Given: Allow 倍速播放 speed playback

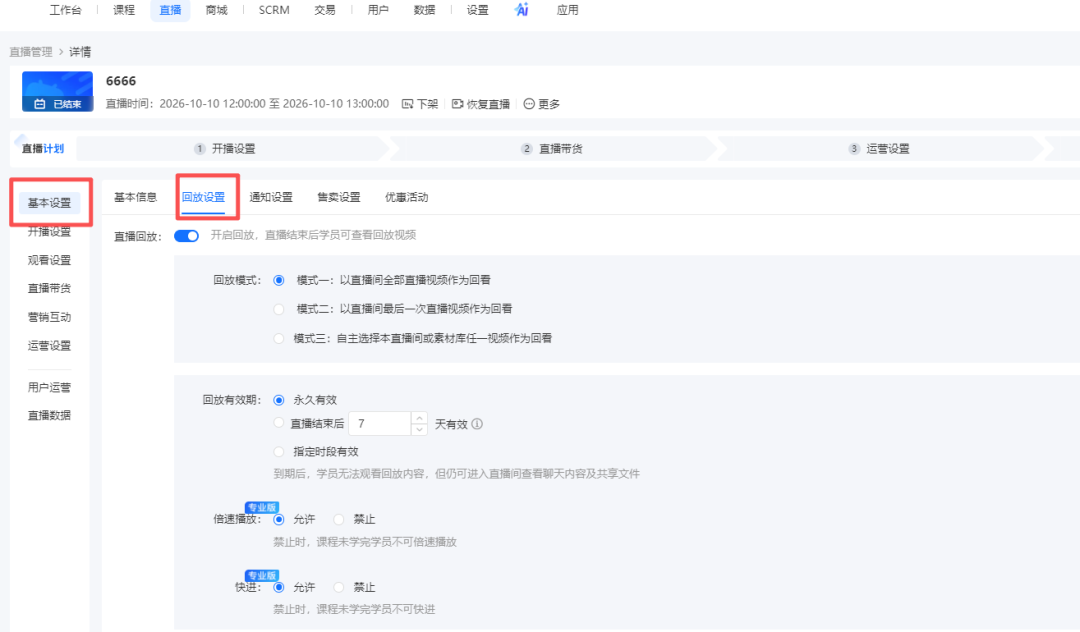Looking at the screenshot, I should (x=279, y=519).
